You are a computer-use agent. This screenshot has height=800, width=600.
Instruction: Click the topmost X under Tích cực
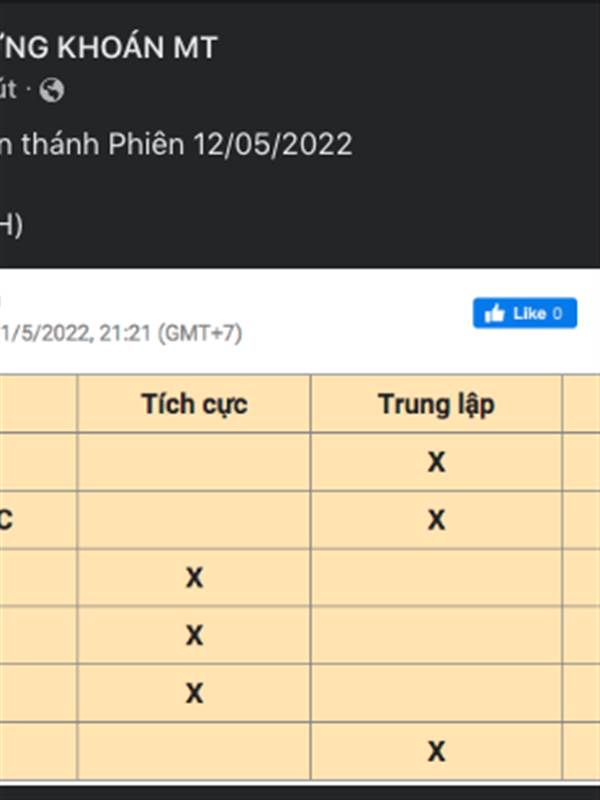pos(194,578)
